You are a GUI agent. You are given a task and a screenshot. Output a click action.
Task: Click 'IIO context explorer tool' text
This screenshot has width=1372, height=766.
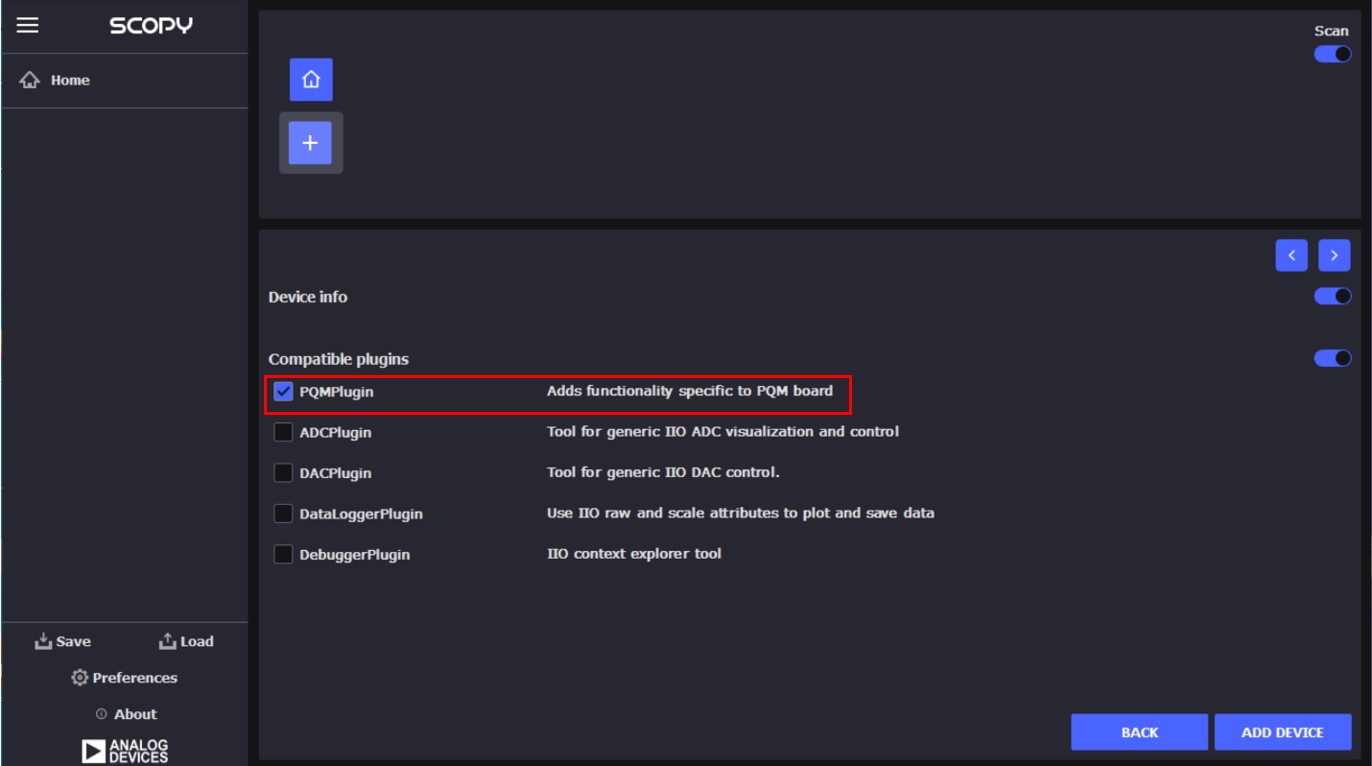coord(634,554)
